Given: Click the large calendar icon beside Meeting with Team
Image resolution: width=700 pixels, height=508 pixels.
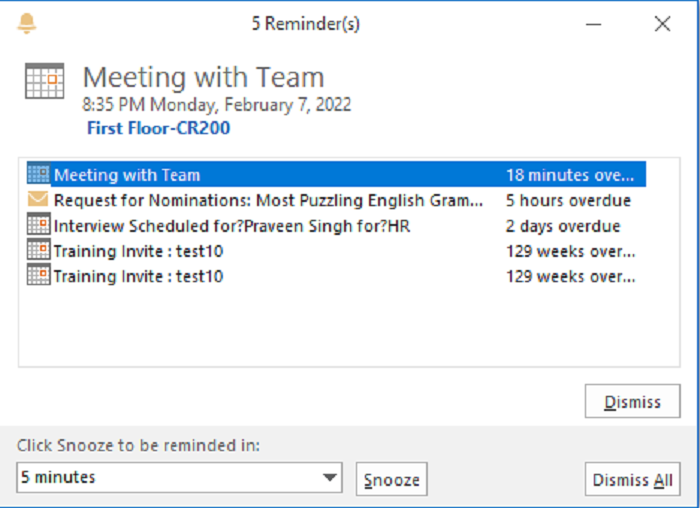Looking at the screenshot, I should click(x=45, y=80).
